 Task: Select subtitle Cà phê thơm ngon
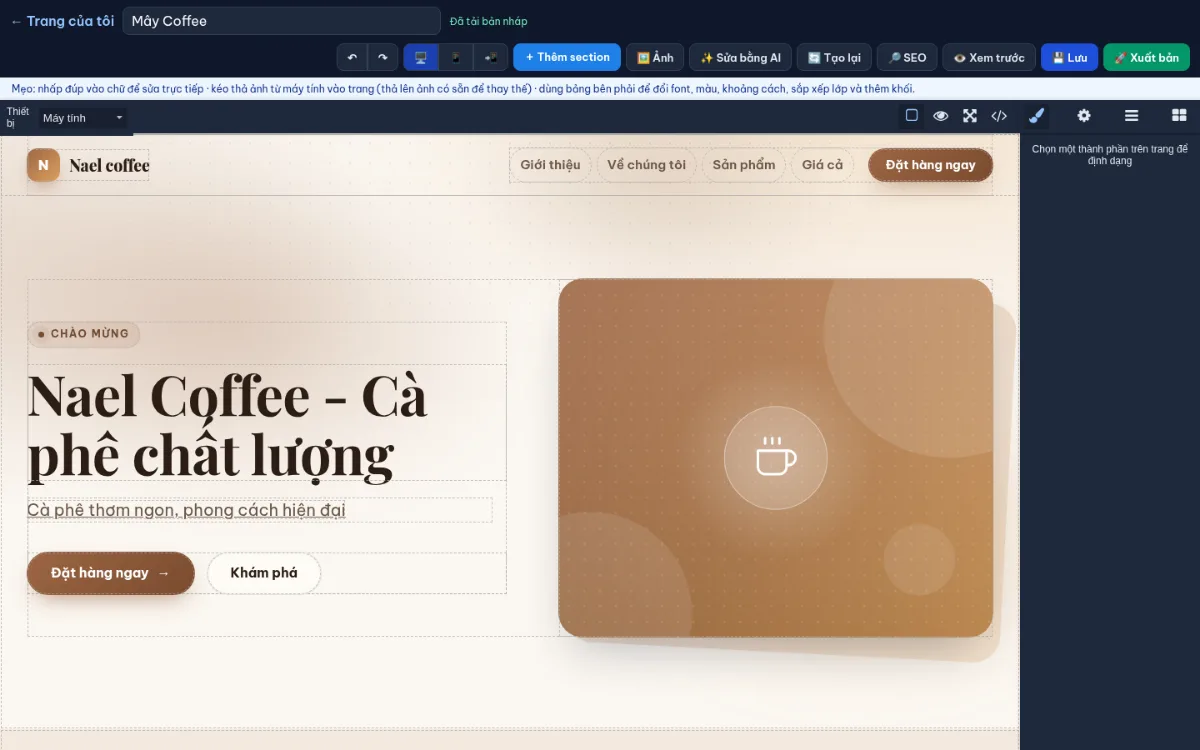coord(186,510)
